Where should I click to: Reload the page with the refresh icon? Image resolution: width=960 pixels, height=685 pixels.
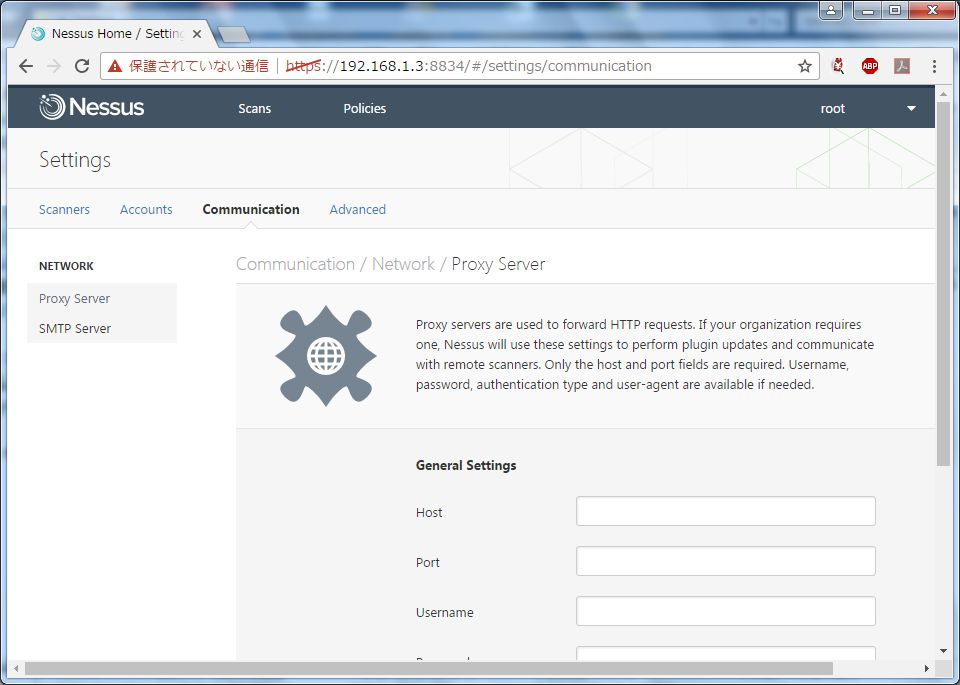[x=82, y=66]
